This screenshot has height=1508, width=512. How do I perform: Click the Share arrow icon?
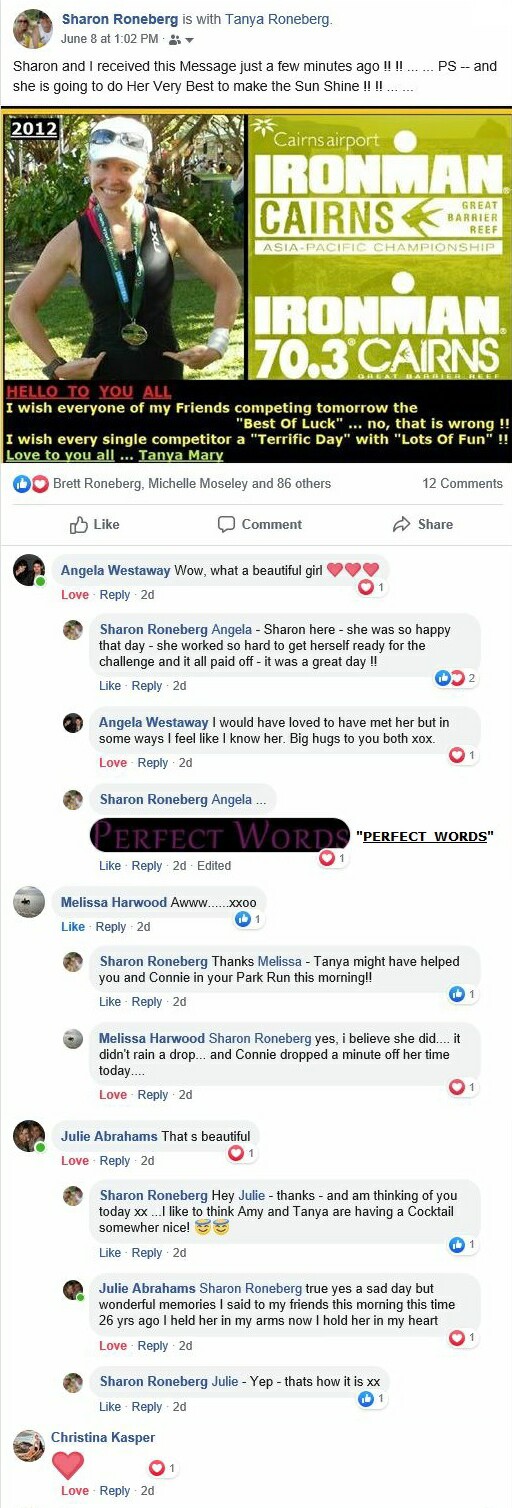(x=401, y=524)
